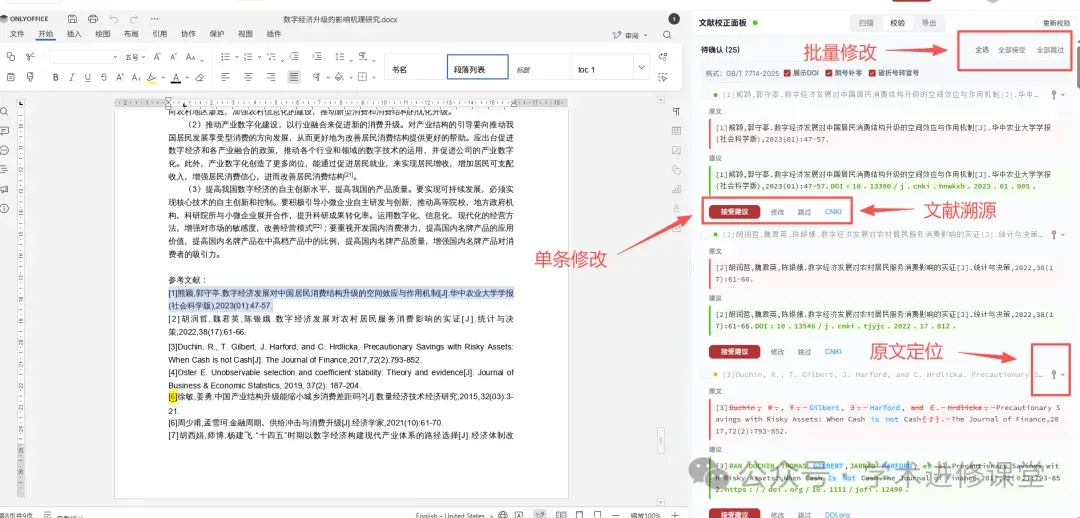Redo the last action
Image resolution: width=1080 pixels, height=518 pixels.
click(x=133, y=19)
